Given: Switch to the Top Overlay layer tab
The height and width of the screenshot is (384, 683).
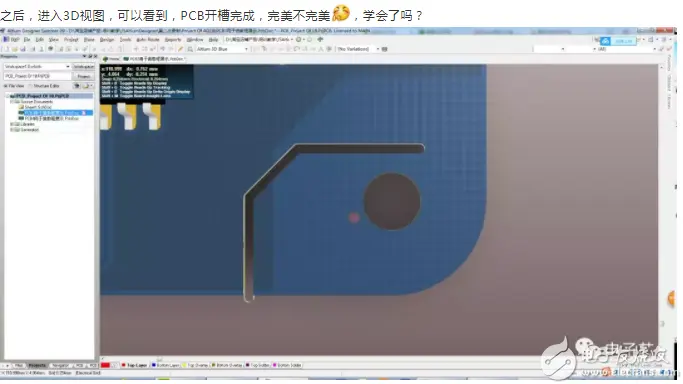Looking at the screenshot, I should click(195, 365).
